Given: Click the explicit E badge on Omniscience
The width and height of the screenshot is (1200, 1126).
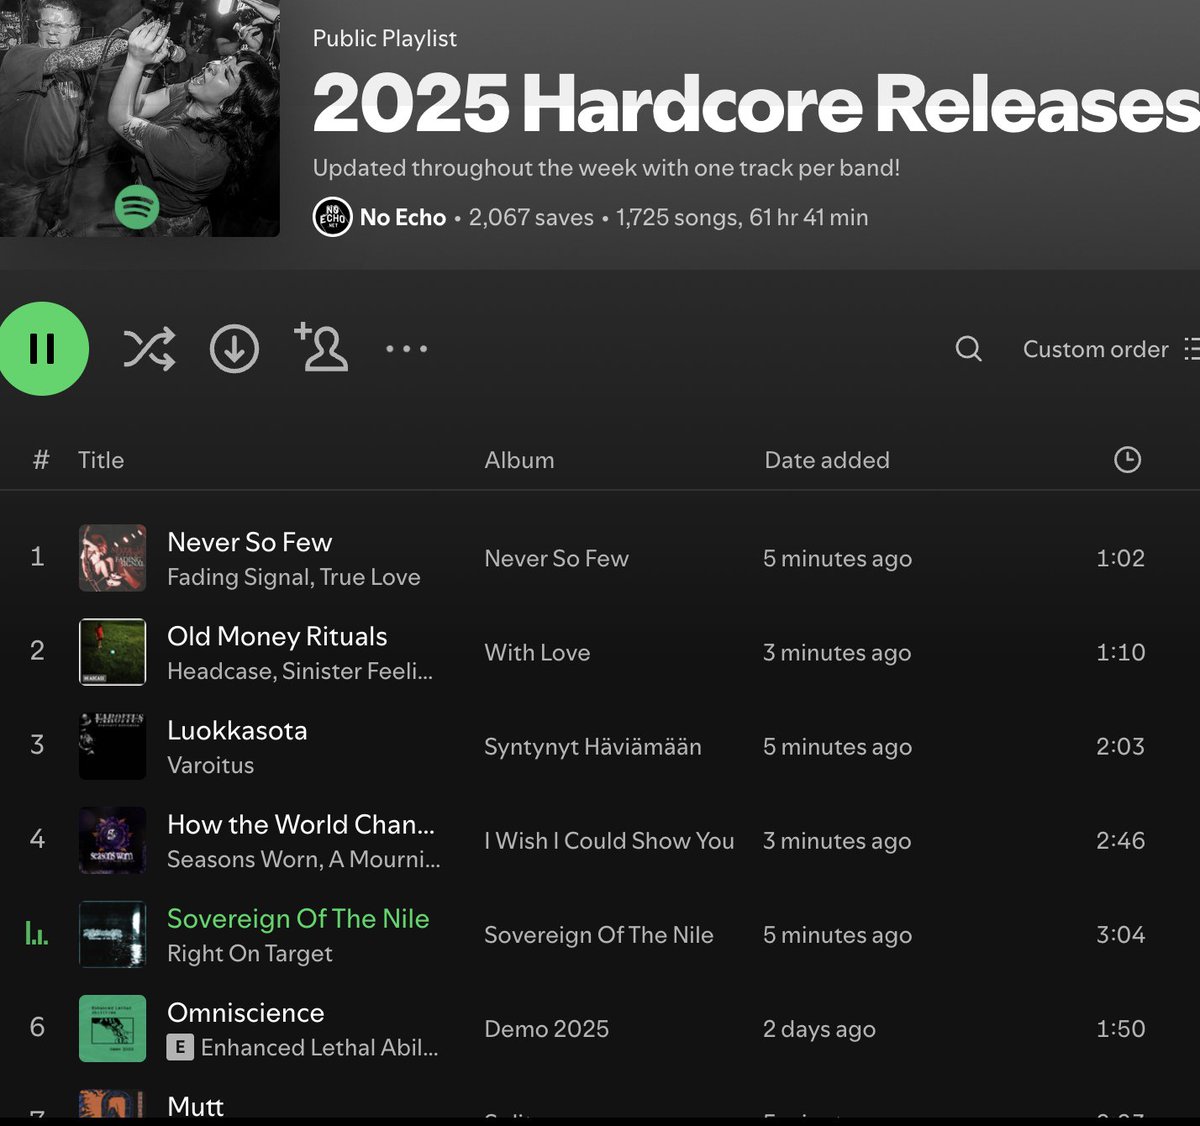Looking at the screenshot, I should (179, 1047).
